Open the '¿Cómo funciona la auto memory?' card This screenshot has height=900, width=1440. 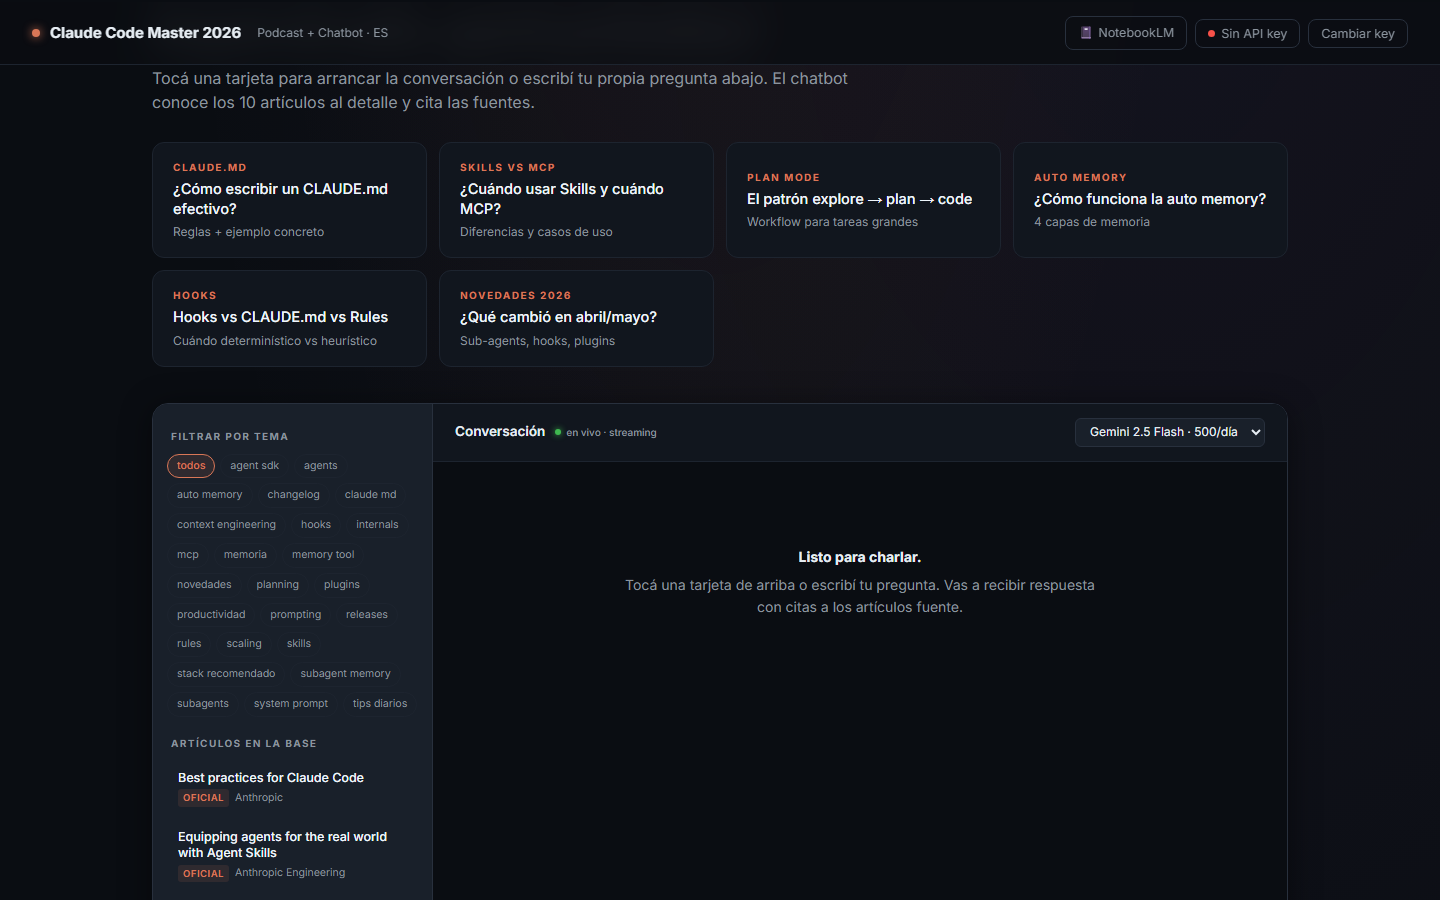tap(1150, 200)
